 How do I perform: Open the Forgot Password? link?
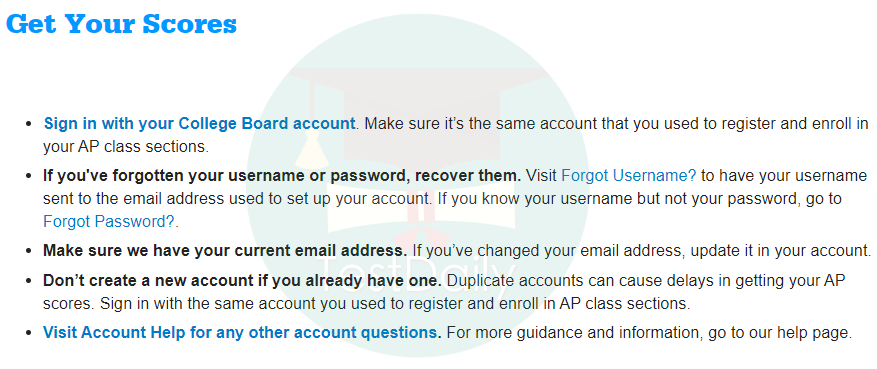[110, 221]
